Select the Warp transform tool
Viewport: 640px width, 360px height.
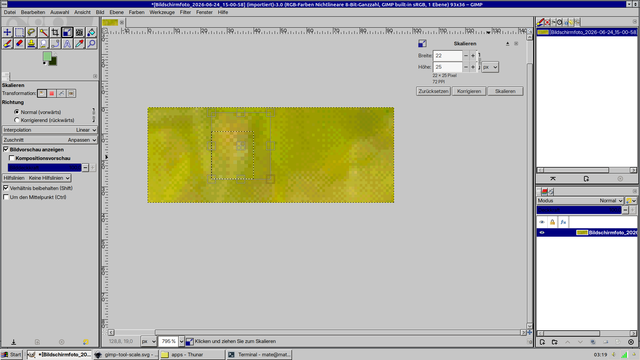(x=79, y=32)
